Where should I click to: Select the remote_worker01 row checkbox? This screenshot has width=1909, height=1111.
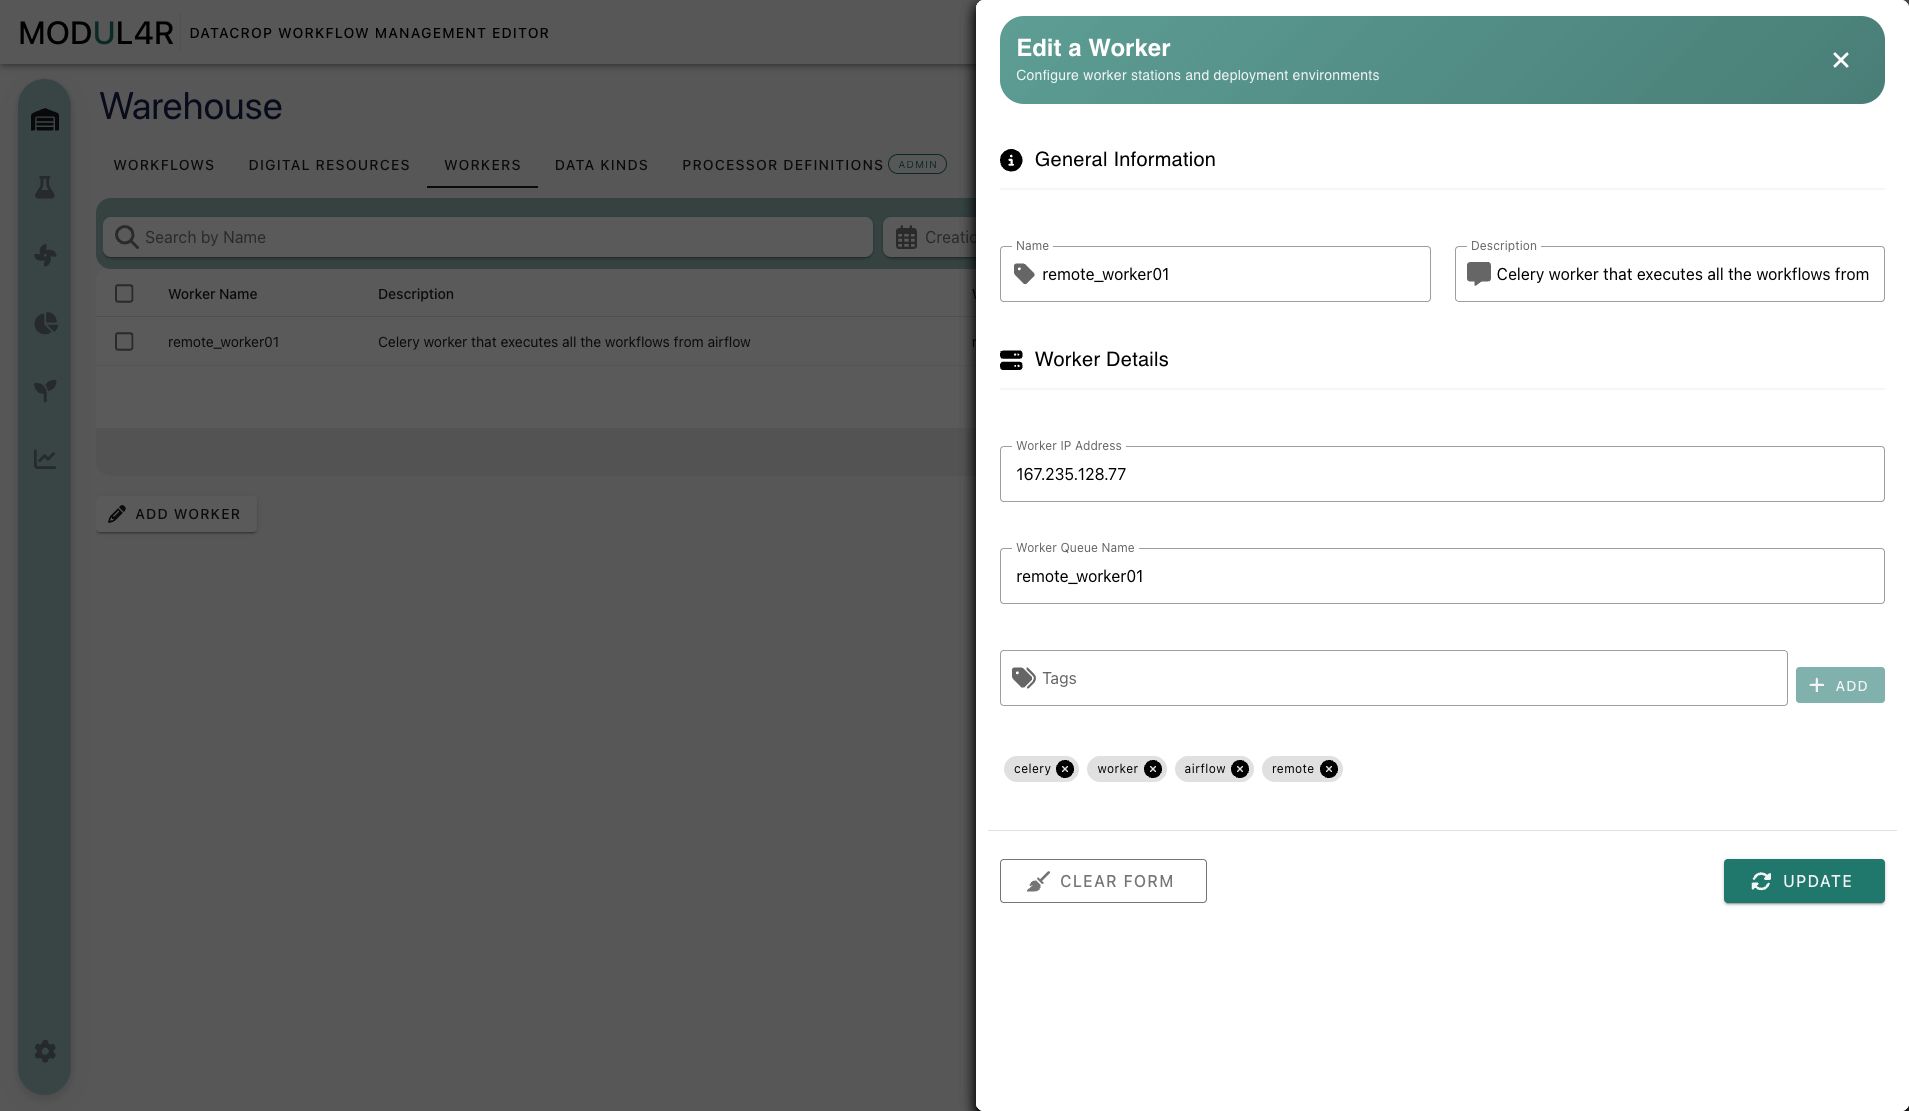tap(124, 342)
